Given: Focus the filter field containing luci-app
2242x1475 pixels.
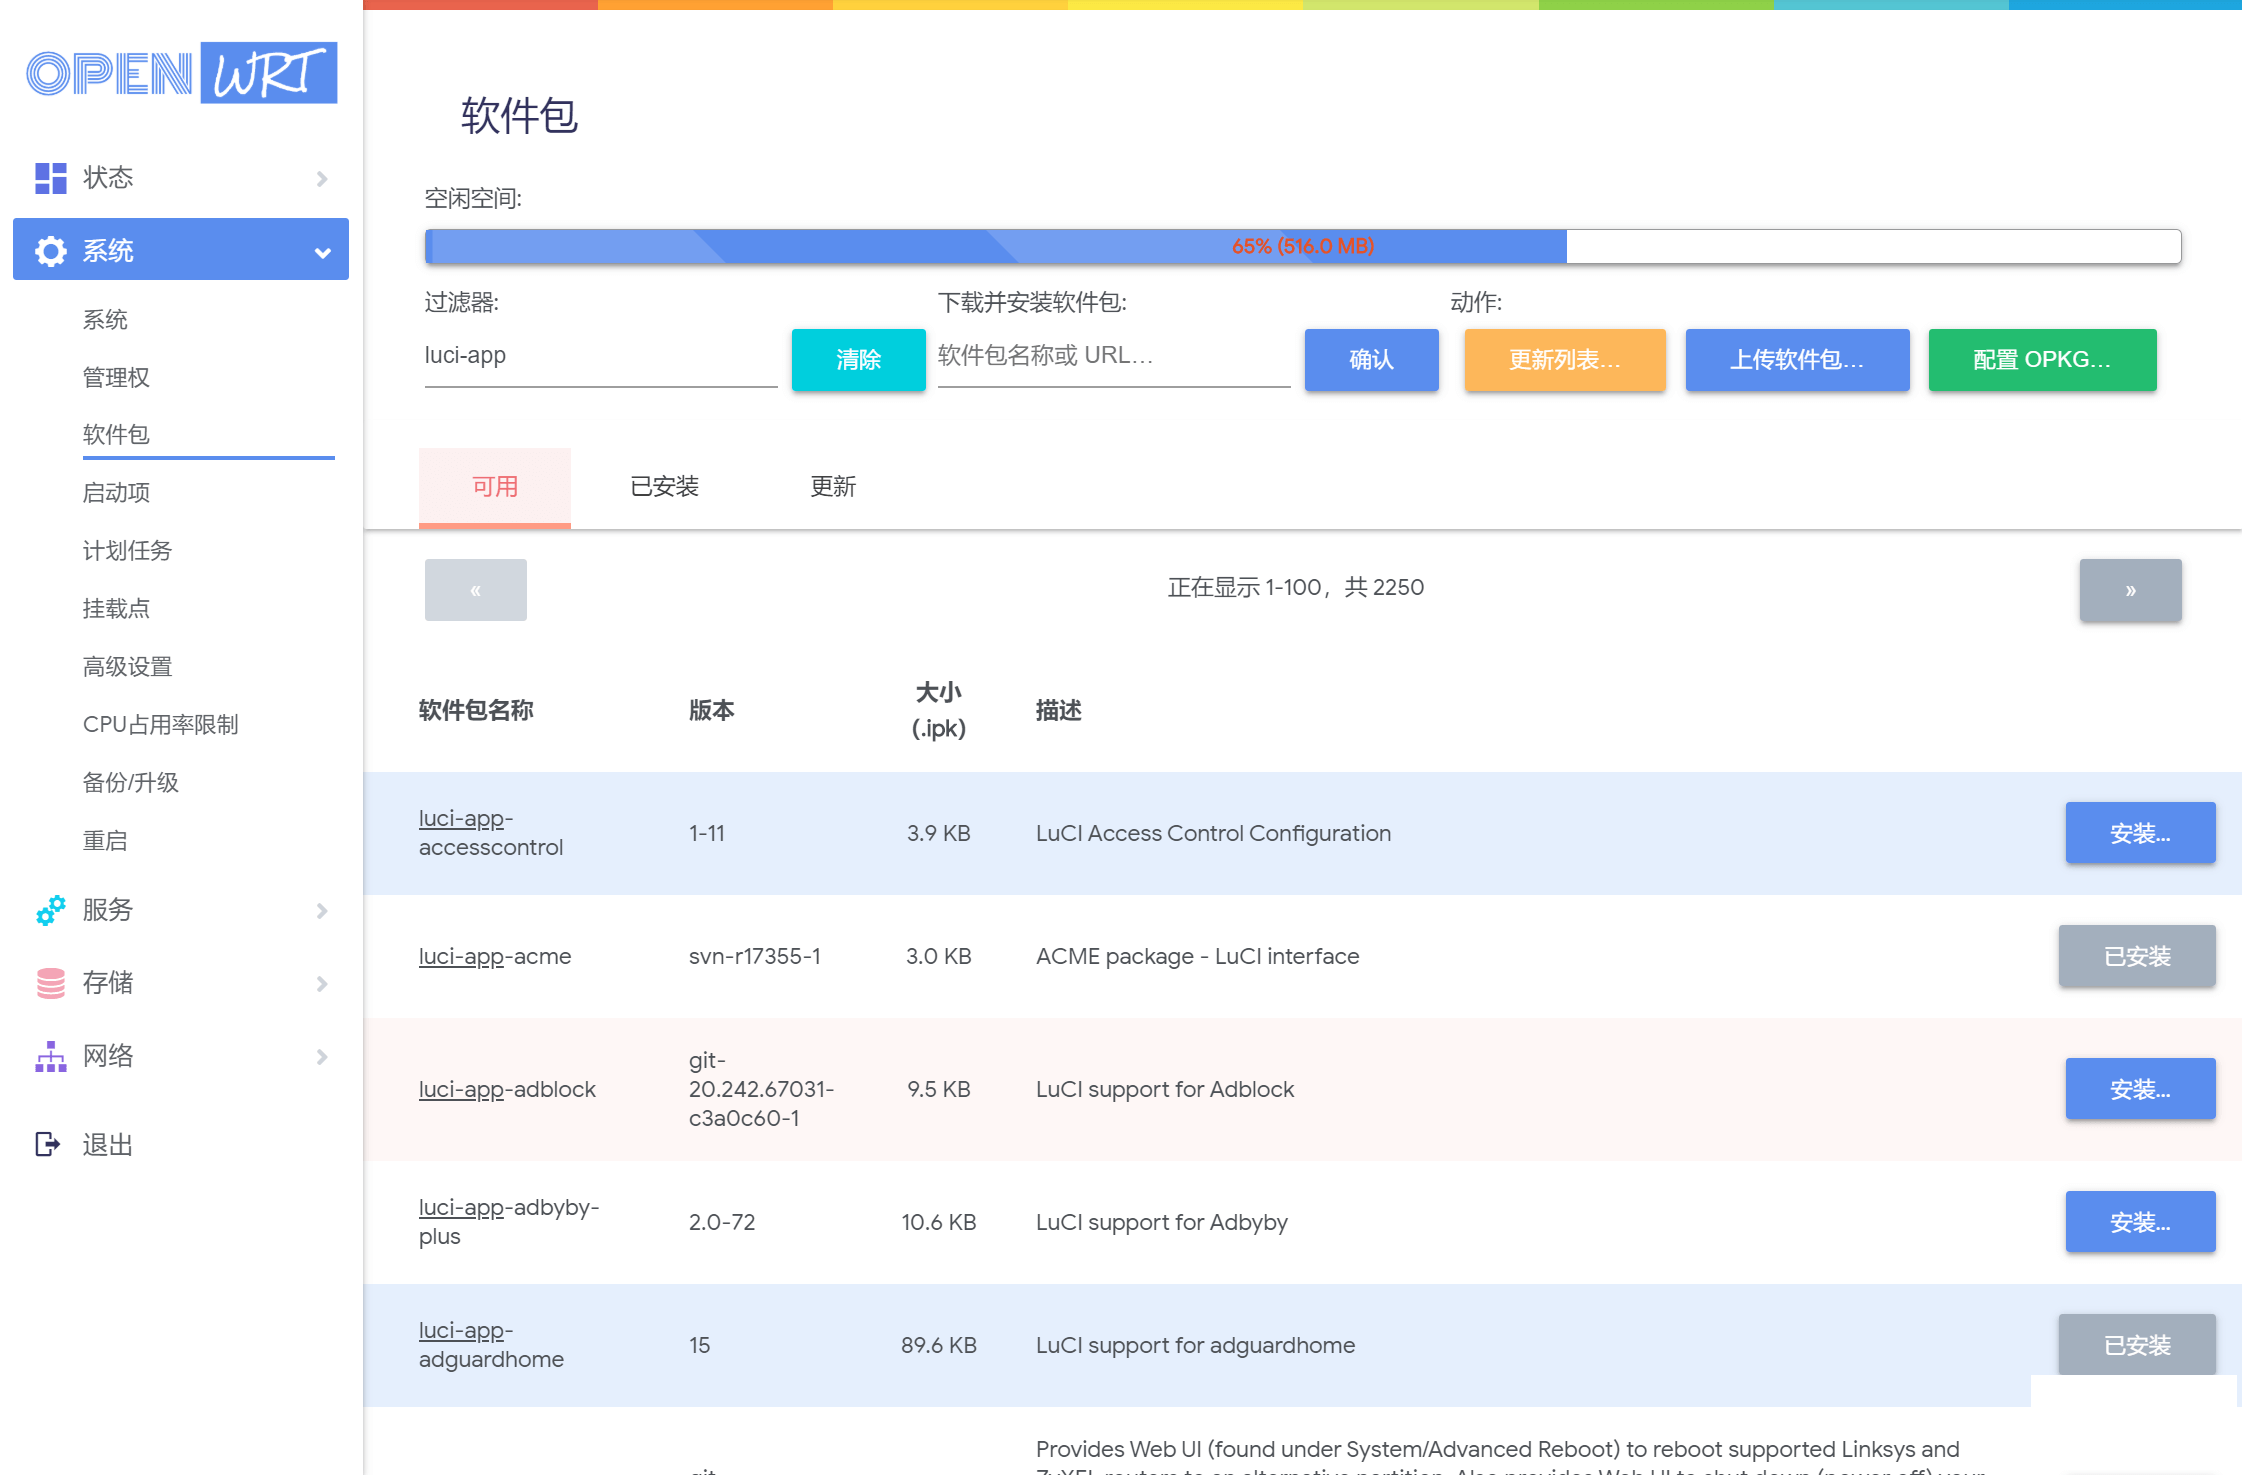Looking at the screenshot, I should (x=601, y=357).
